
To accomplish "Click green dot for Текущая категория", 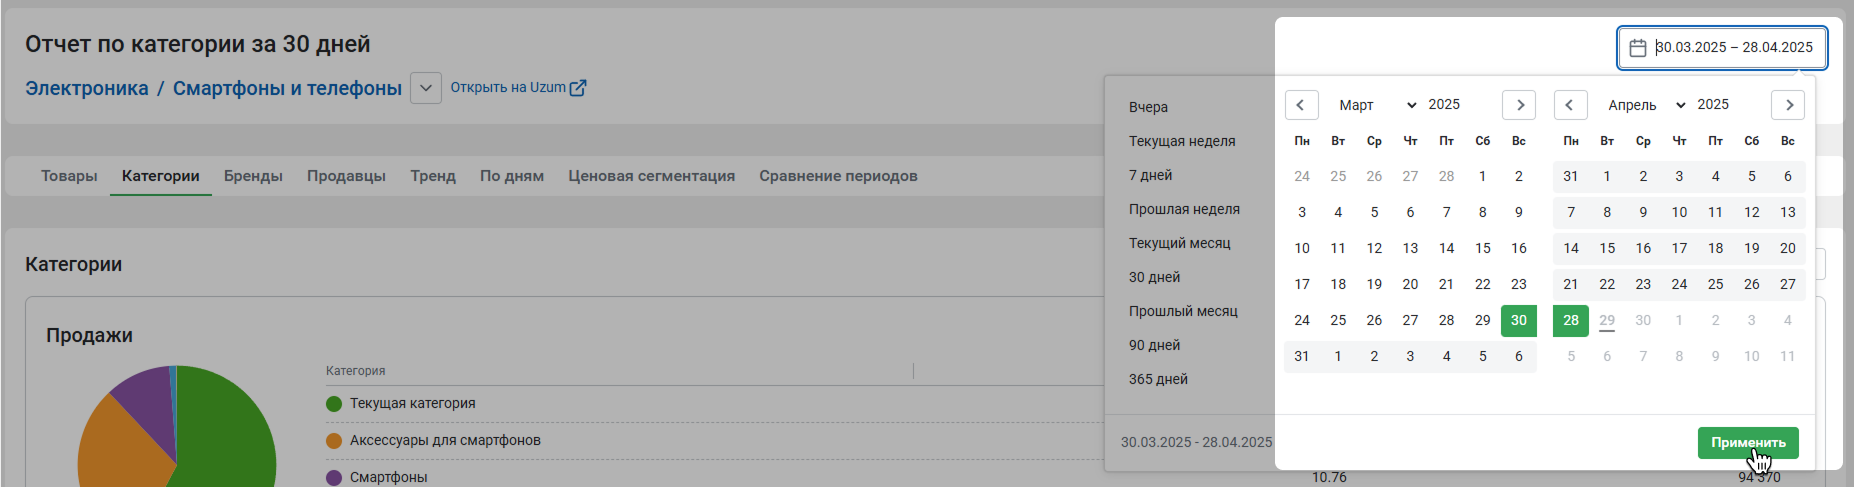I will click(x=334, y=404).
